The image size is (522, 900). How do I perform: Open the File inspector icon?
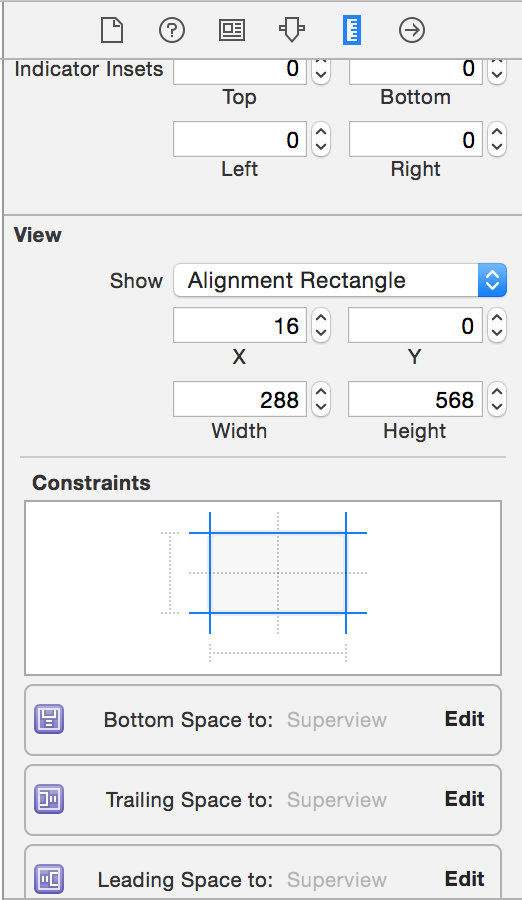(x=112, y=30)
